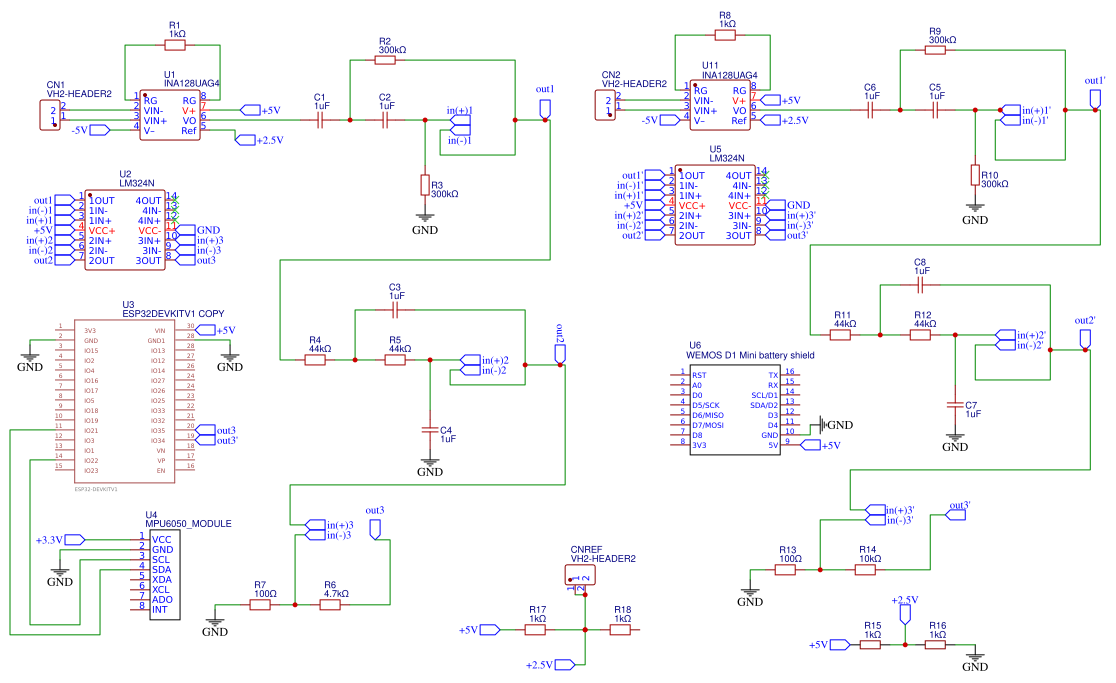The width and height of the screenshot is (1116, 683).
Task: Select the out3' net port above R14
Action: (x=955, y=514)
